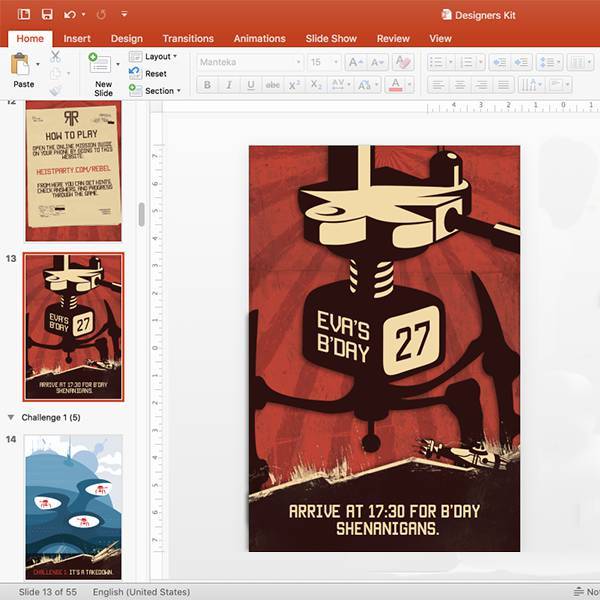600x600 pixels.
Task: Toggle Align Left paragraph alignment
Action: point(438,85)
